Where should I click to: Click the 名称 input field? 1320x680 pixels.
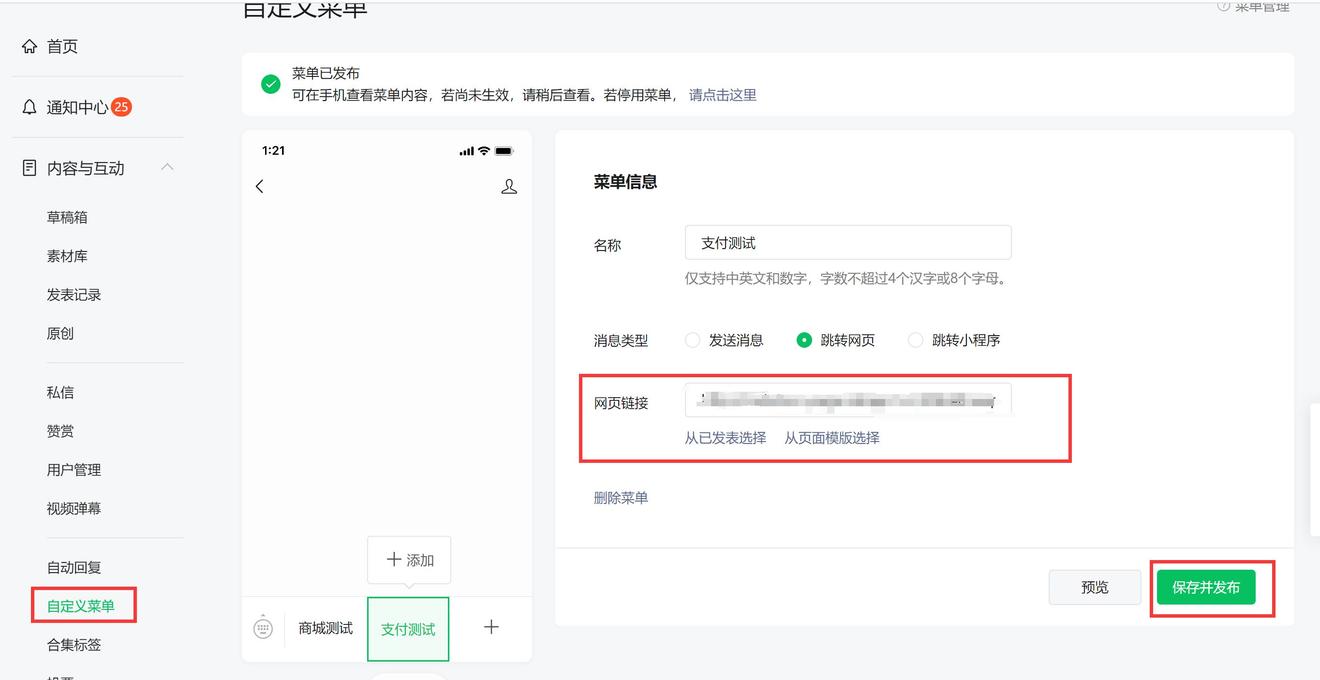tap(848, 243)
